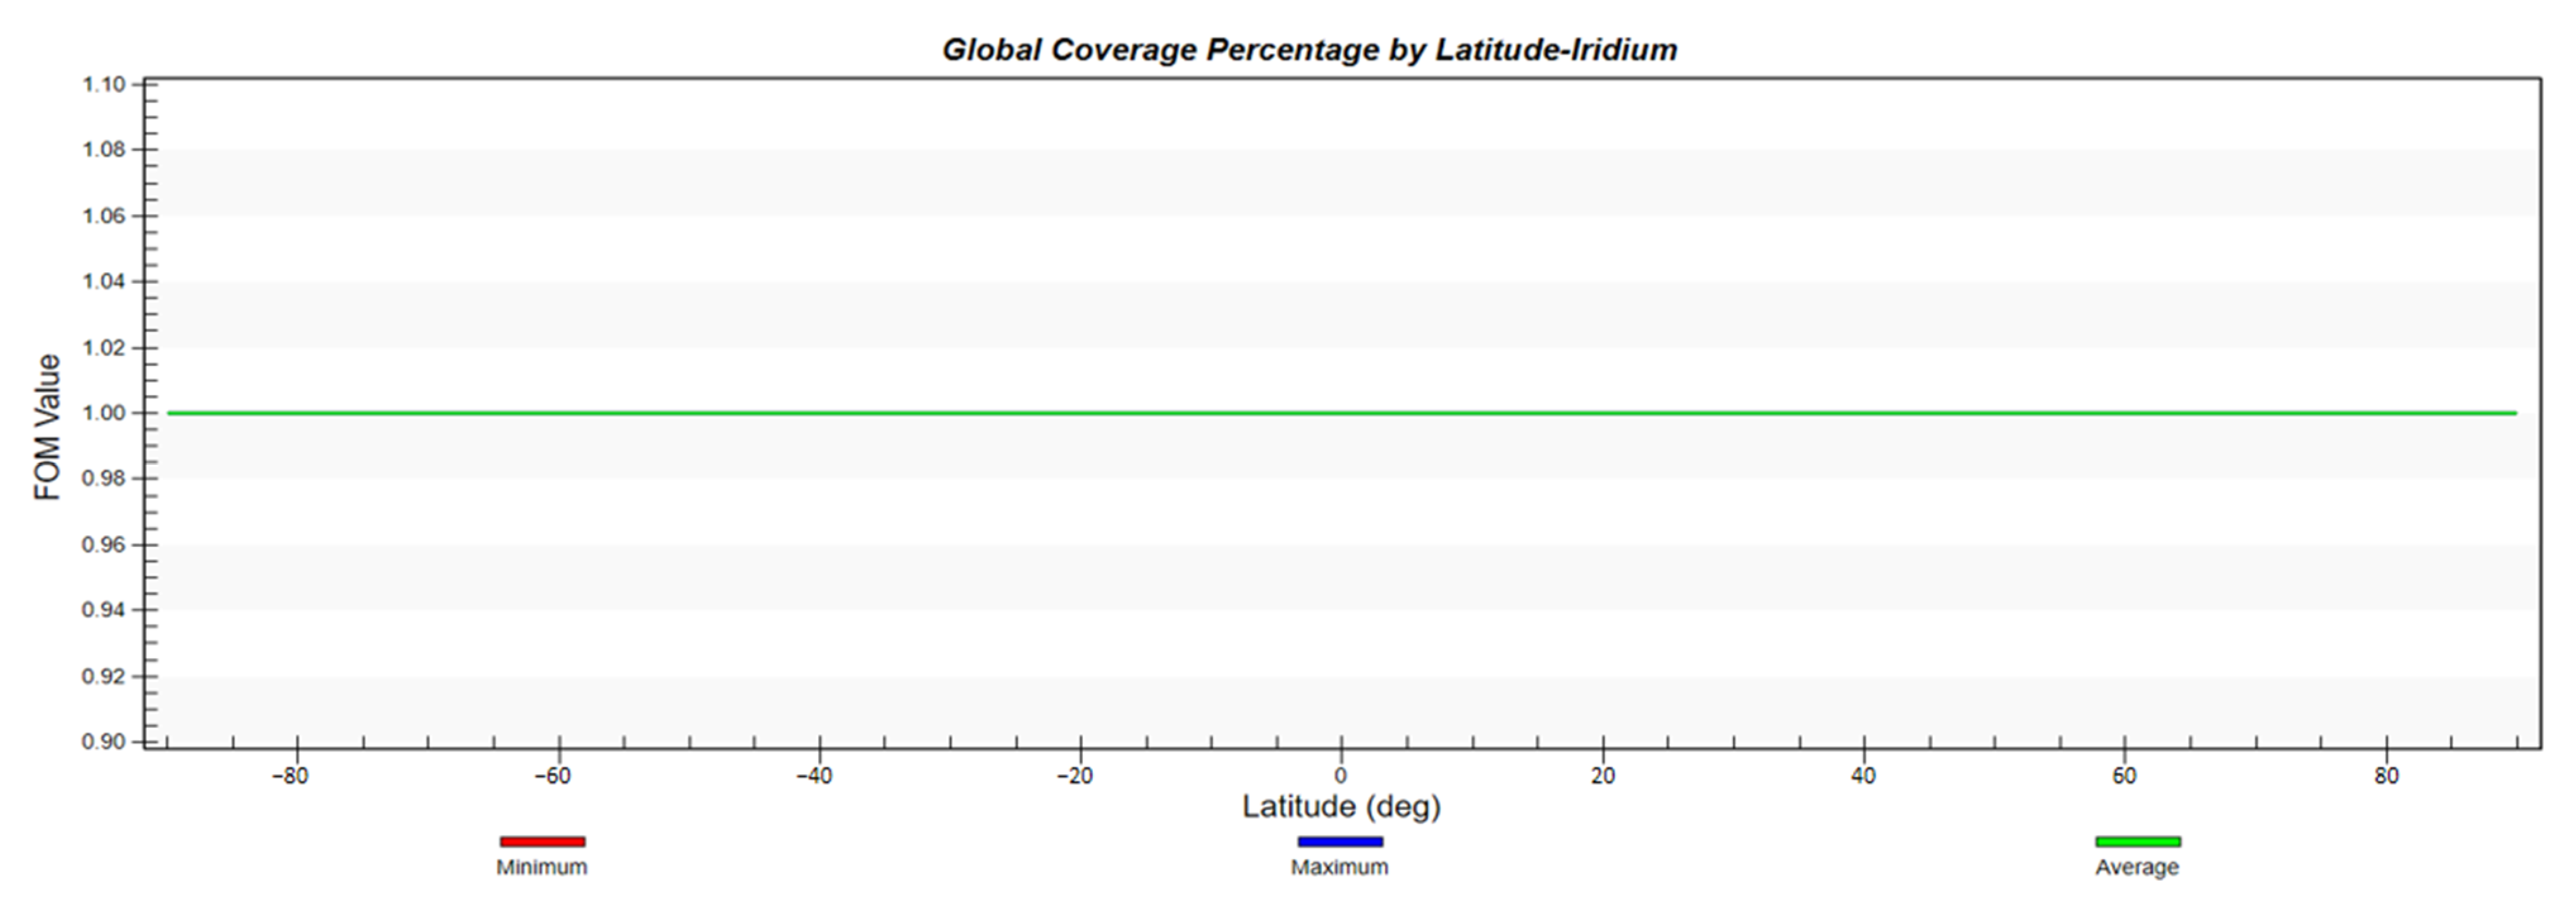
Task: Click the 0.90 tick label at the bottom of the y-axis
Action: [103, 742]
